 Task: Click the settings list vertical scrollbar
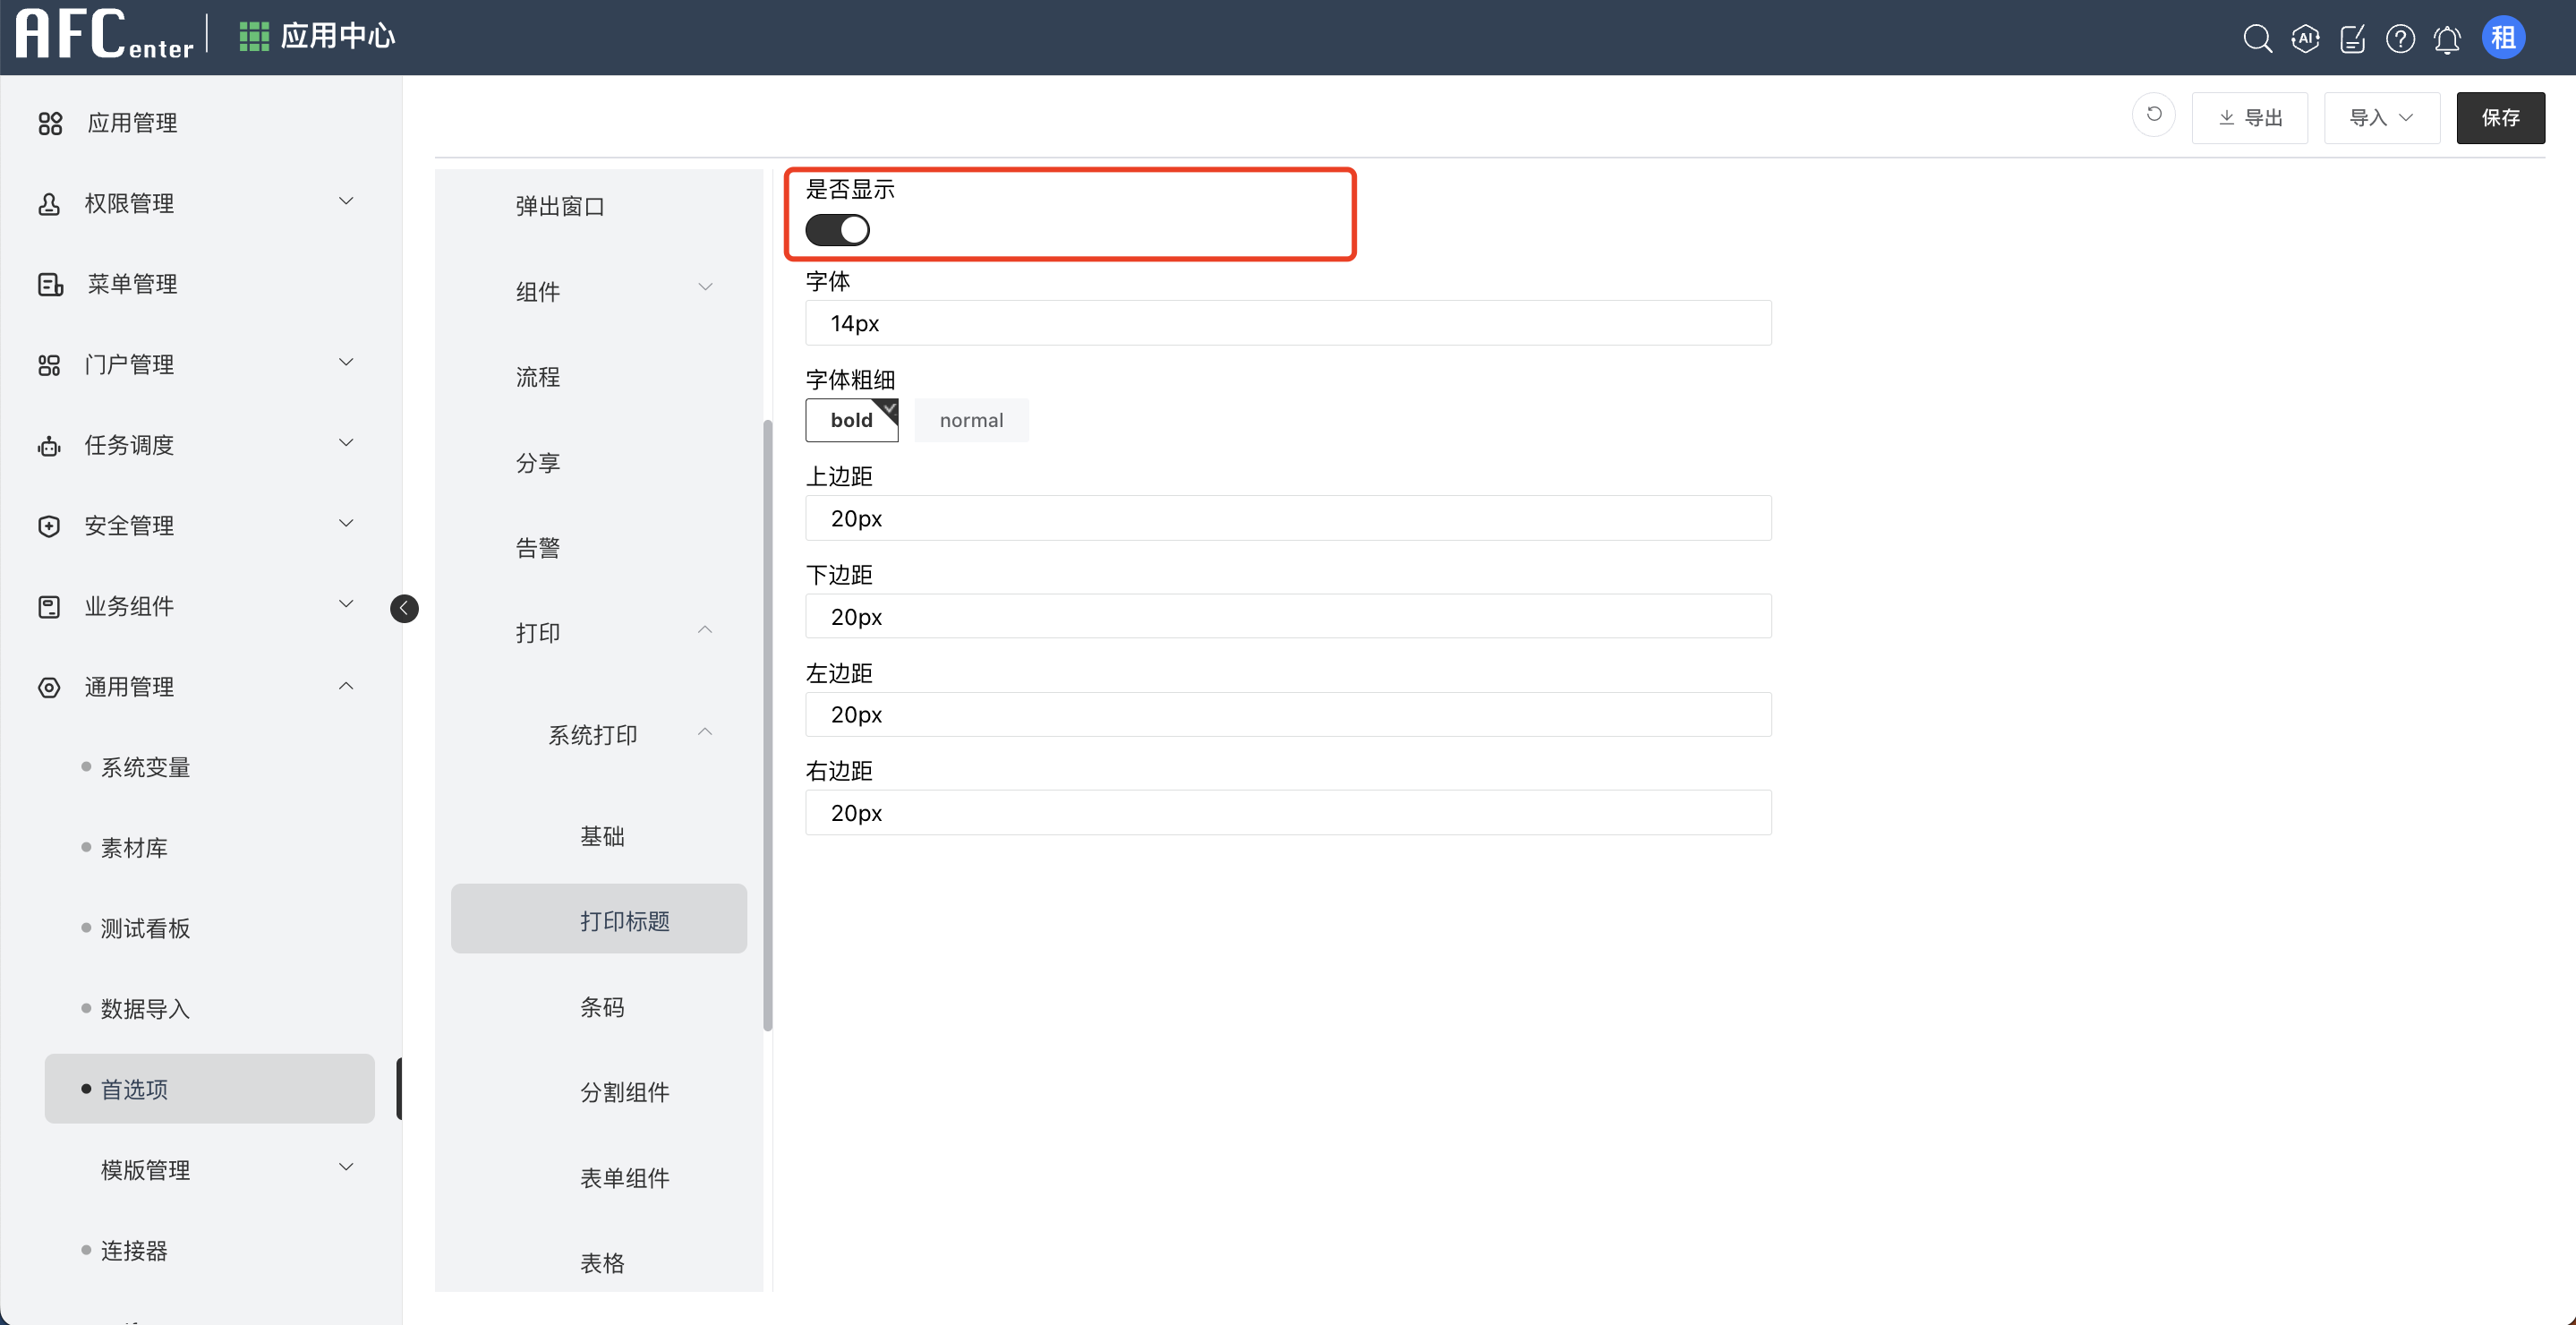[767, 725]
